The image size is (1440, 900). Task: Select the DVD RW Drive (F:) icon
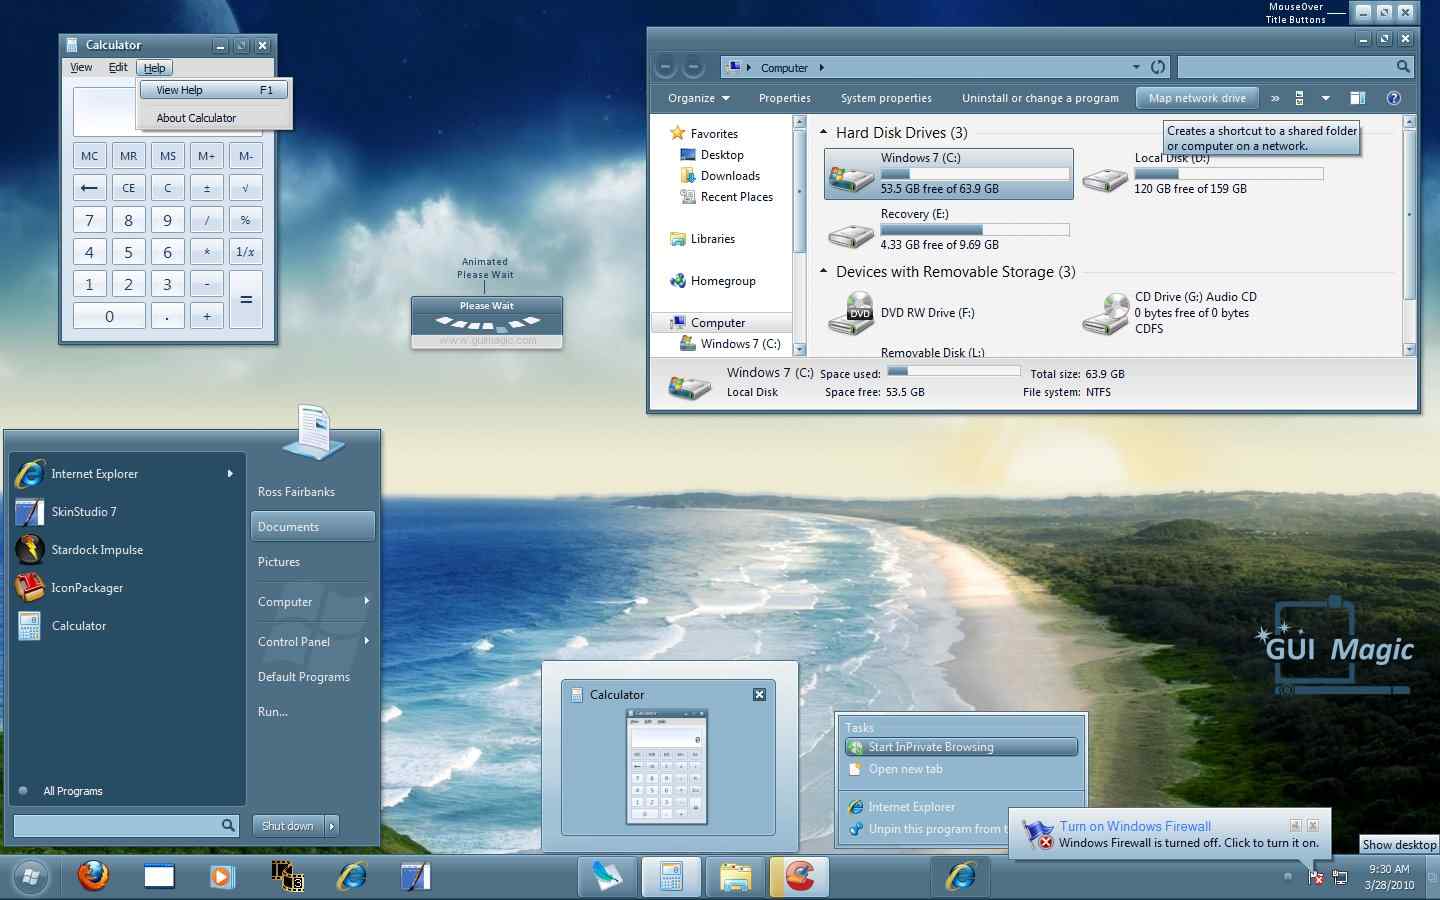pyautogui.click(x=851, y=313)
